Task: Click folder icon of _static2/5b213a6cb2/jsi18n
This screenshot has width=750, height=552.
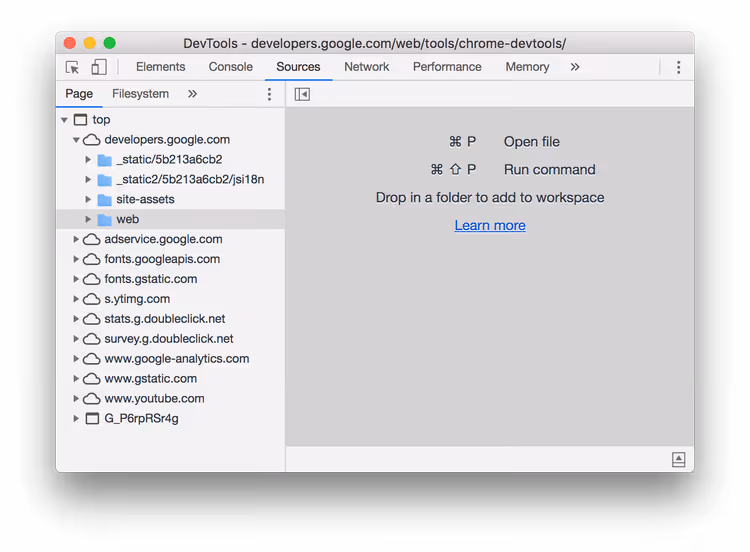Action: tap(104, 180)
